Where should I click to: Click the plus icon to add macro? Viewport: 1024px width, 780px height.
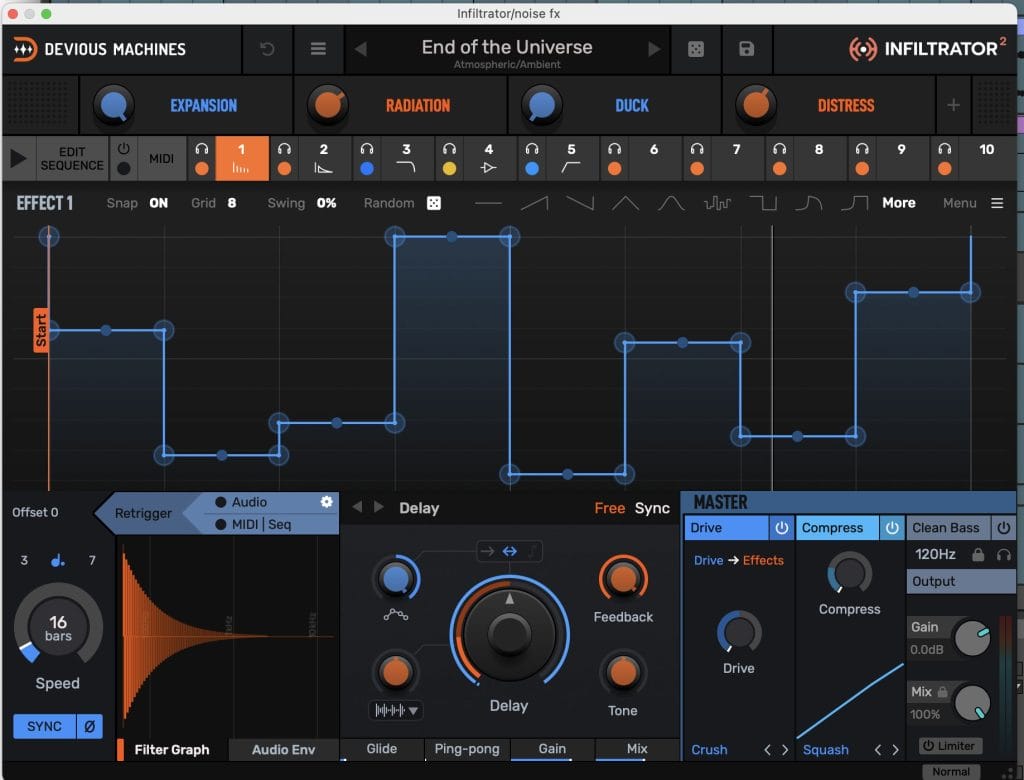pyautogui.click(x=953, y=105)
